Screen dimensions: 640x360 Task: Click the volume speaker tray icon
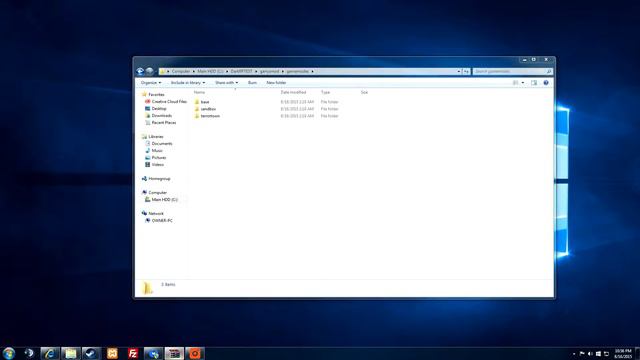(590, 353)
